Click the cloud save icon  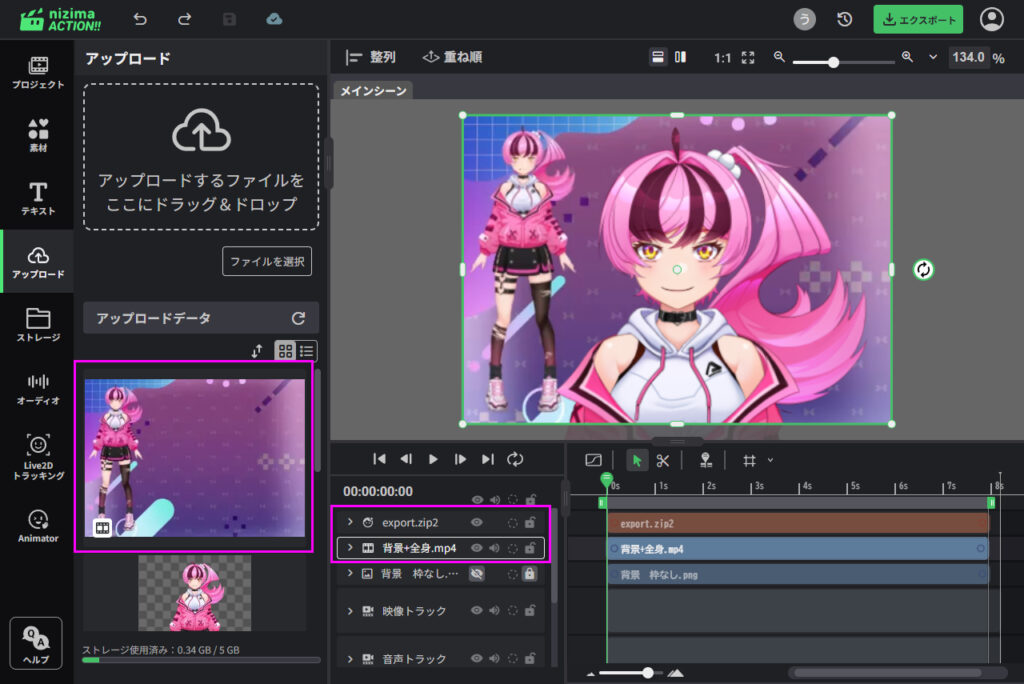click(x=274, y=19)
